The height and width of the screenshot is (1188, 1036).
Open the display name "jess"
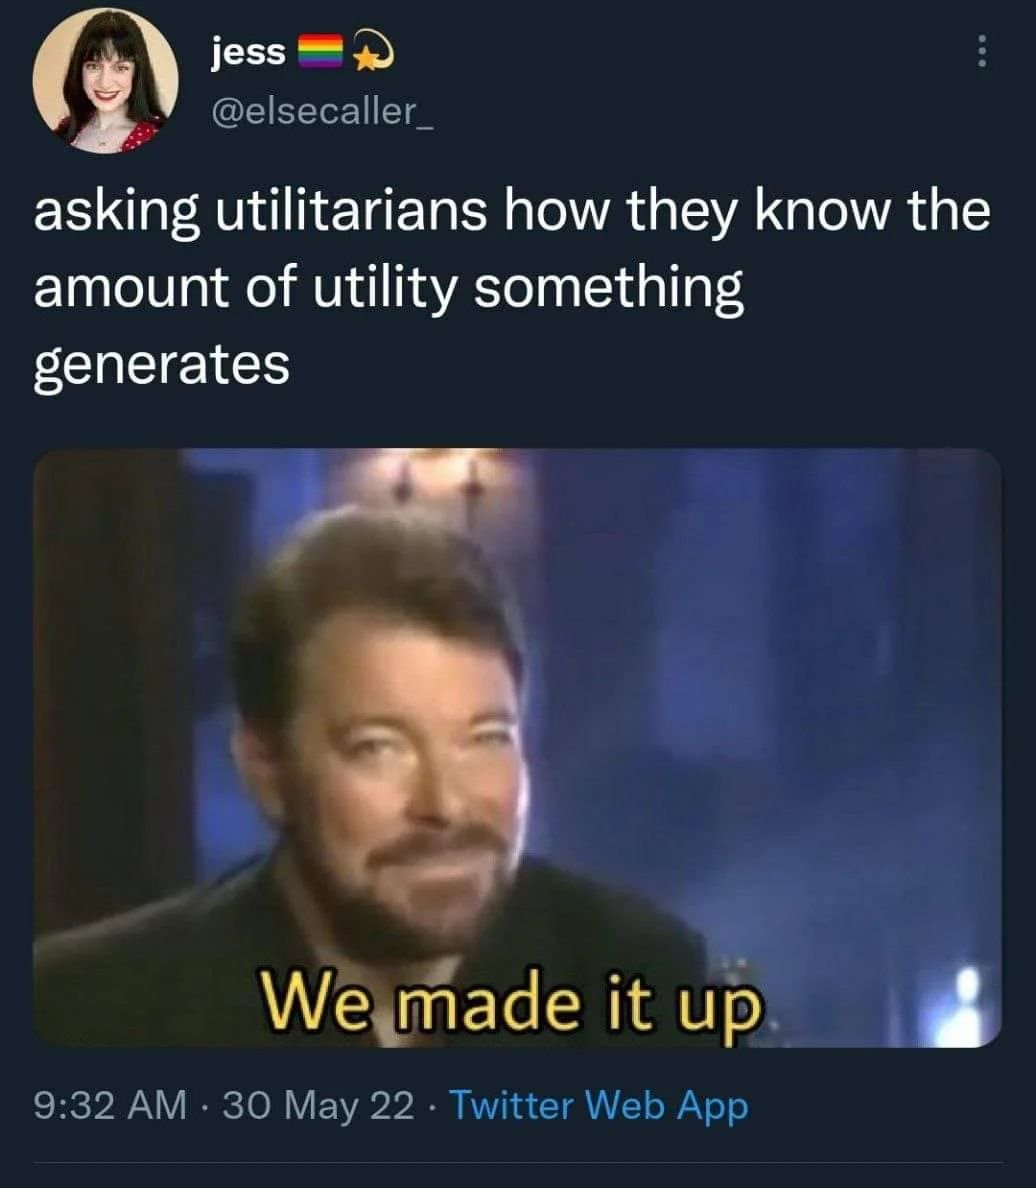coord(249,53)
